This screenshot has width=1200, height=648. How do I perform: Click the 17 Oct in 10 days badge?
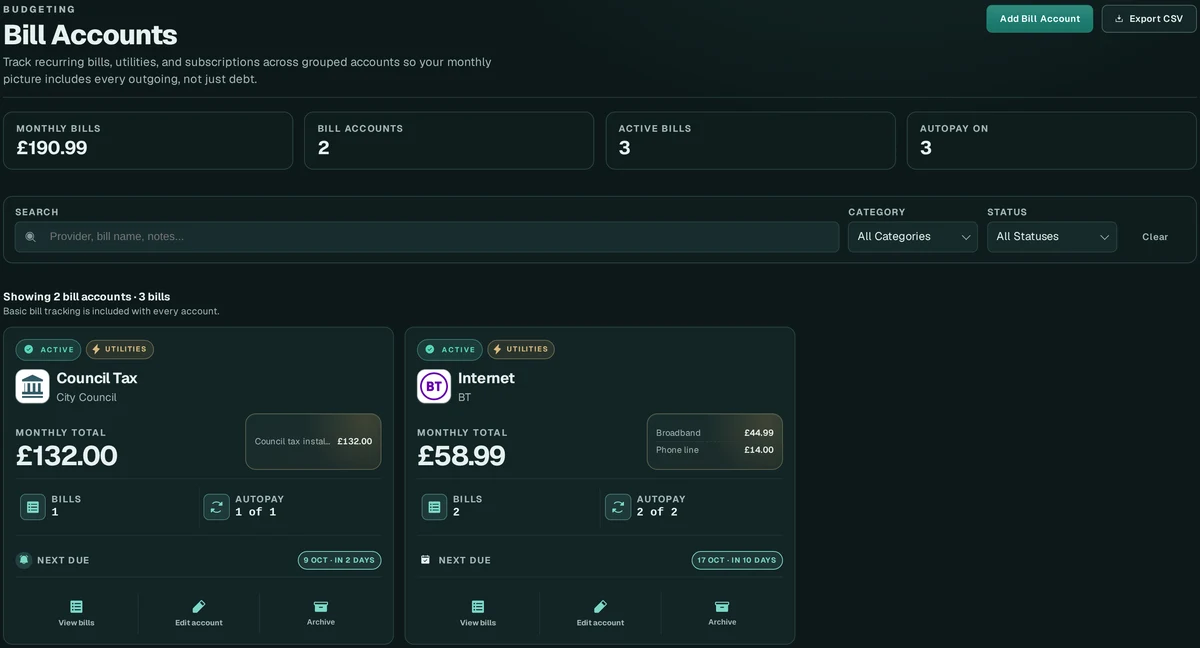[x=737, y=560]
